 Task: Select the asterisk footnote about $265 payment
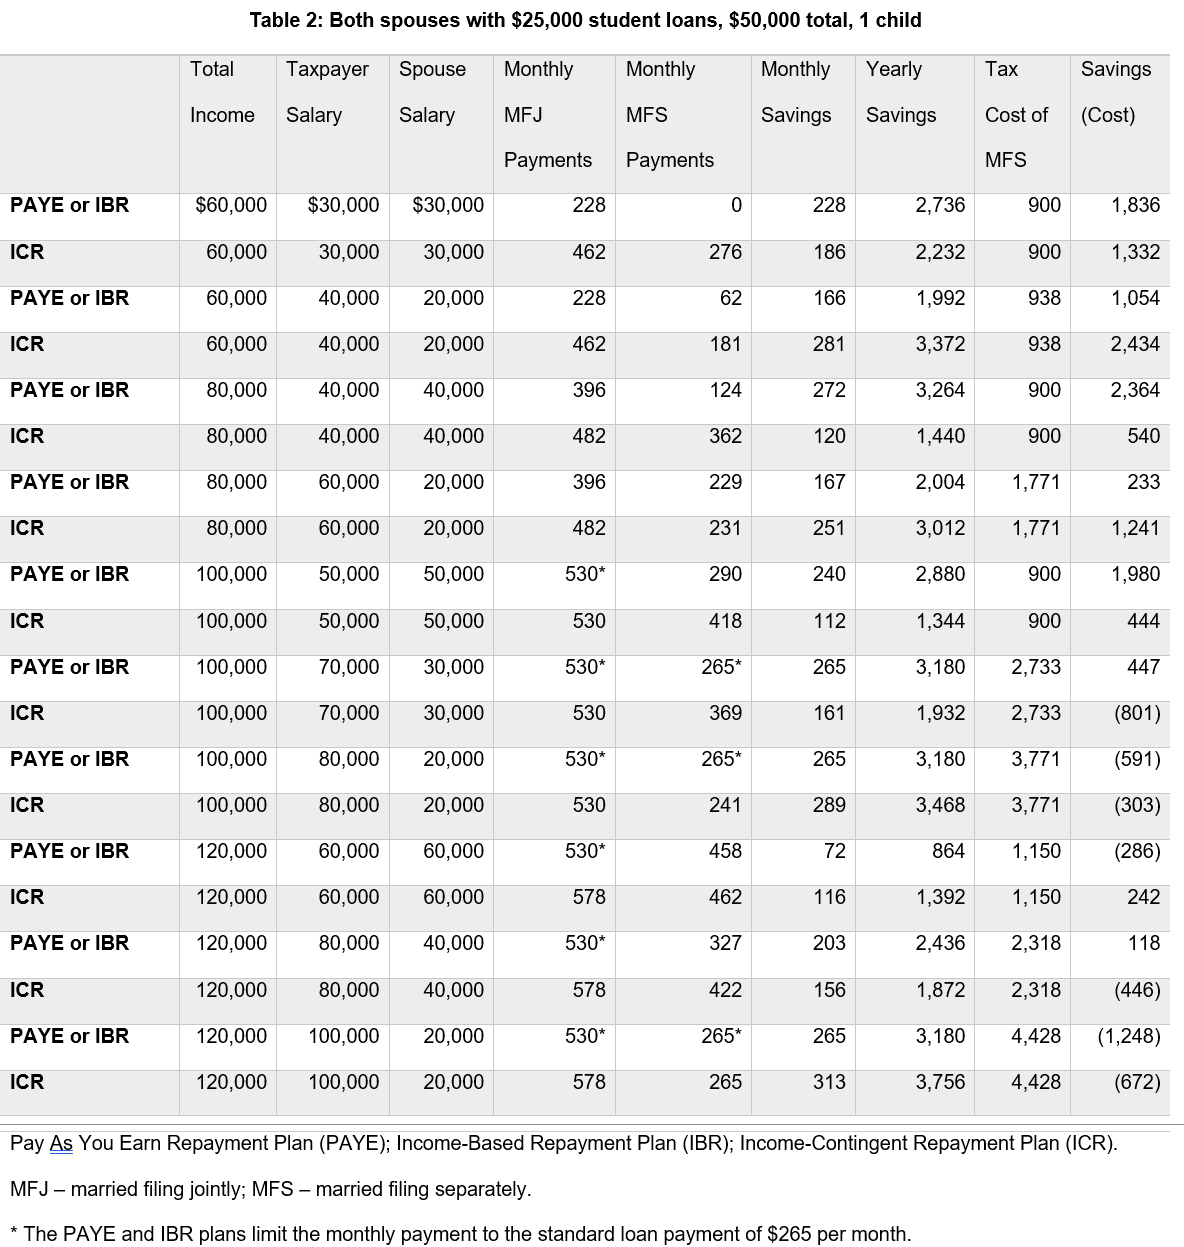coord(460,1234)
